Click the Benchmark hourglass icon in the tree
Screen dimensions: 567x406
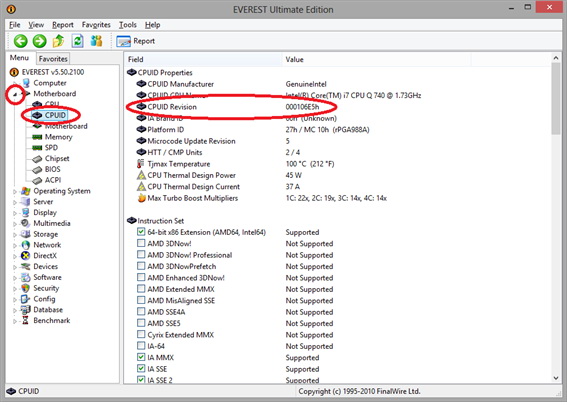tap(25, 320)
